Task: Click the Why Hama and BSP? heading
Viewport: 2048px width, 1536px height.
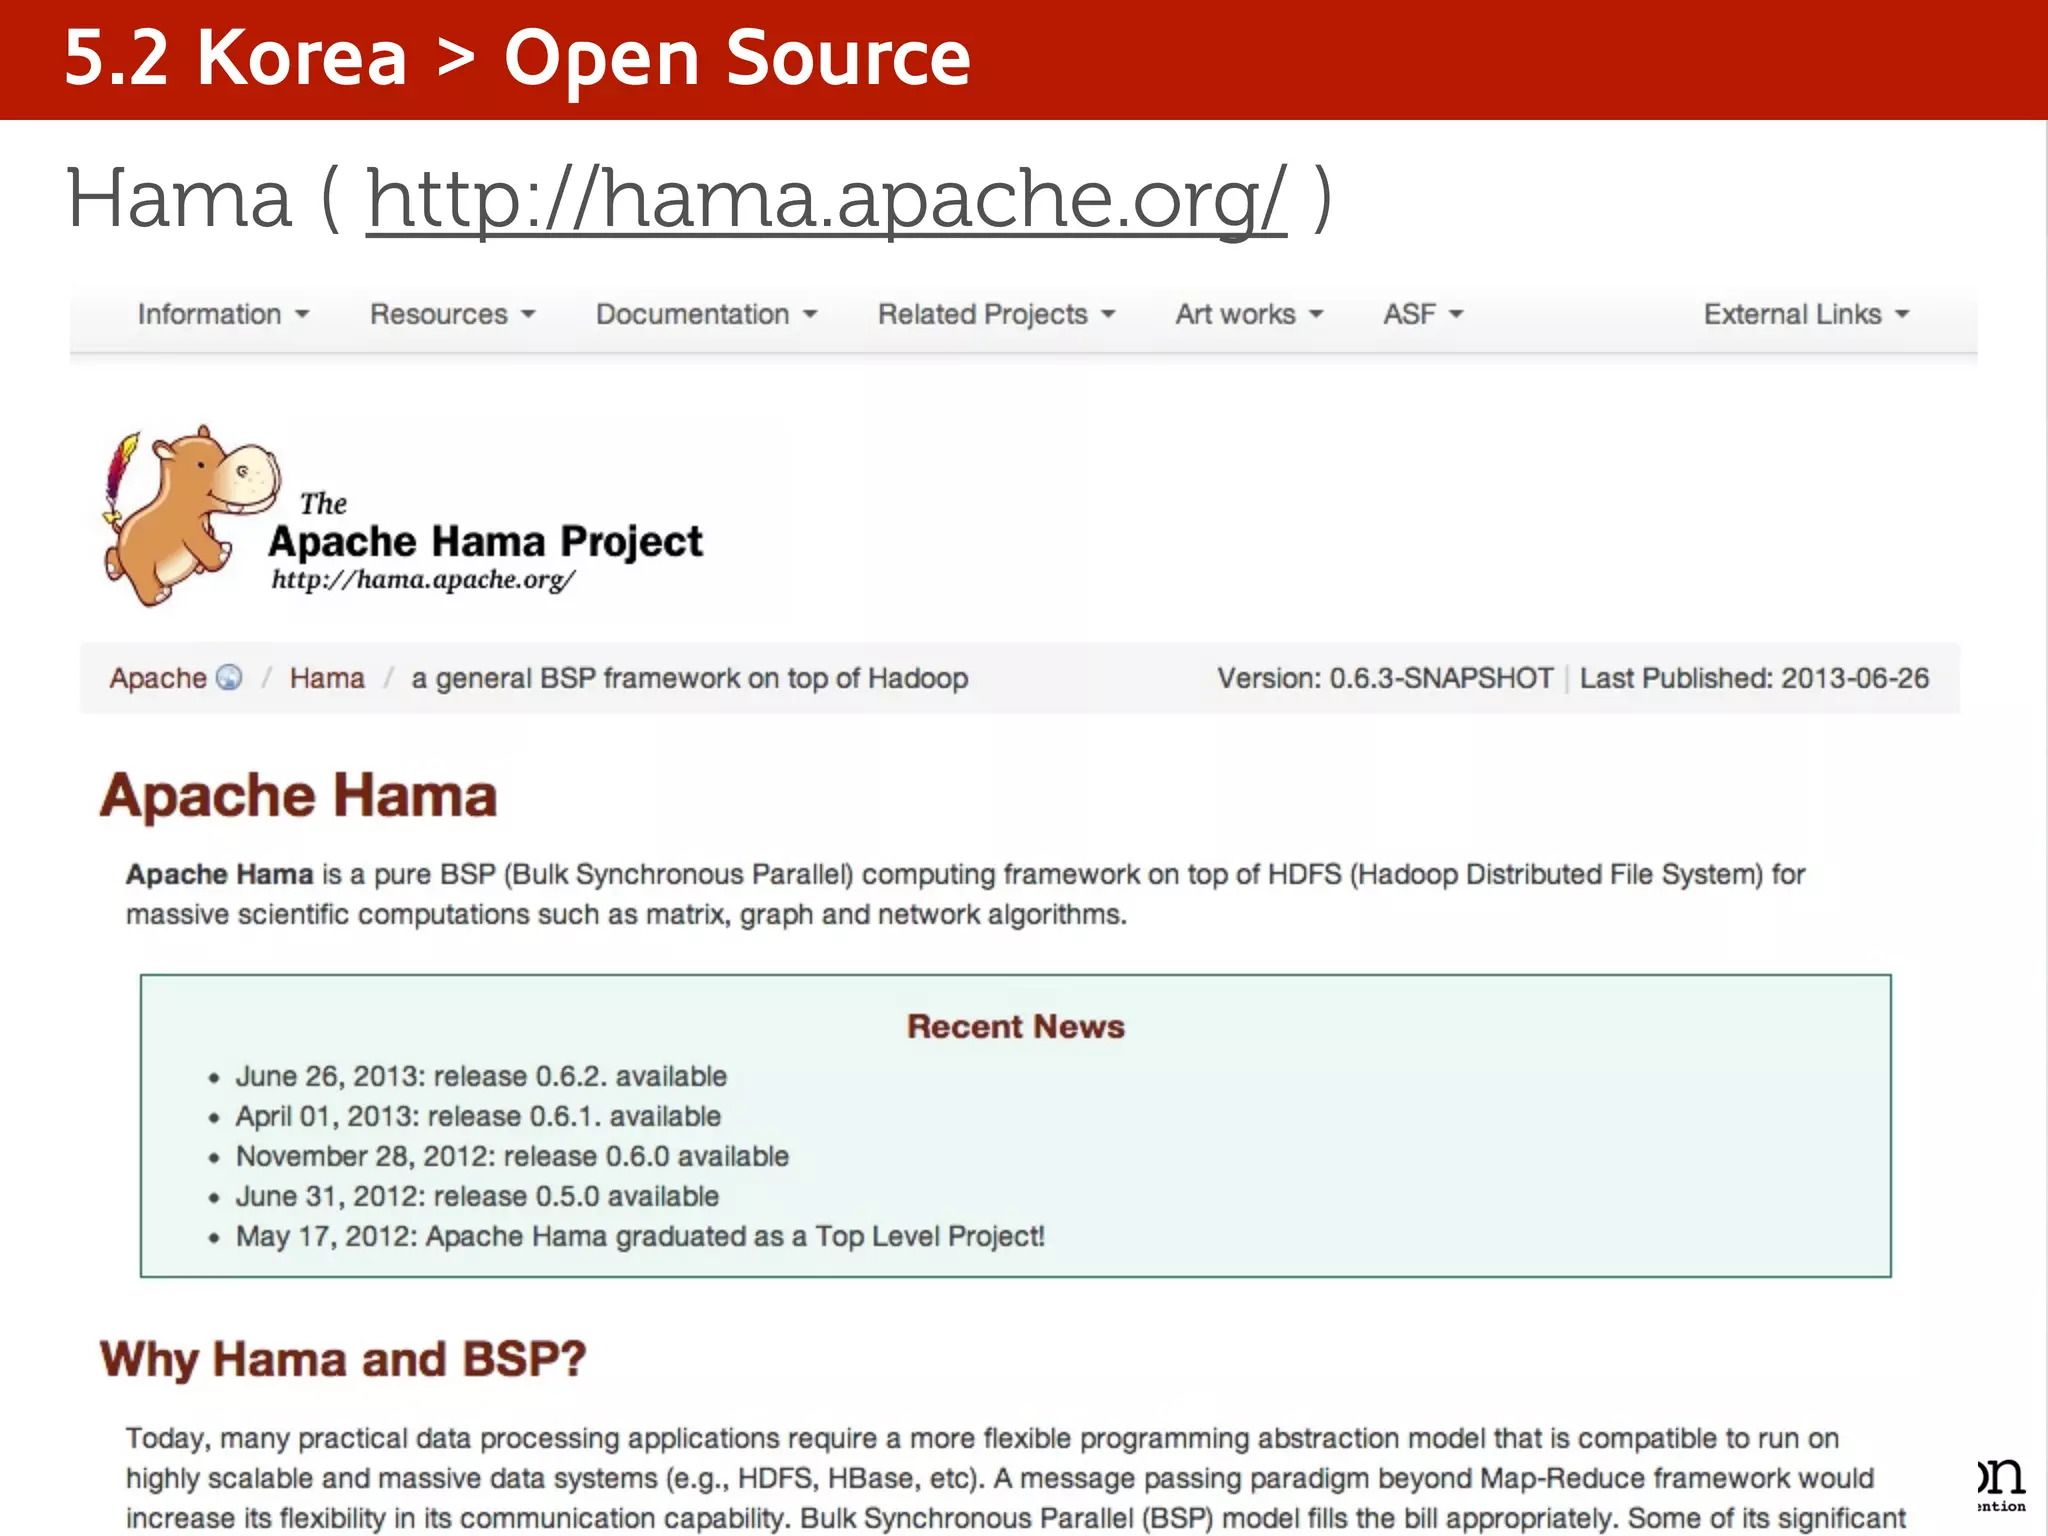Action: click(343, 1360)
